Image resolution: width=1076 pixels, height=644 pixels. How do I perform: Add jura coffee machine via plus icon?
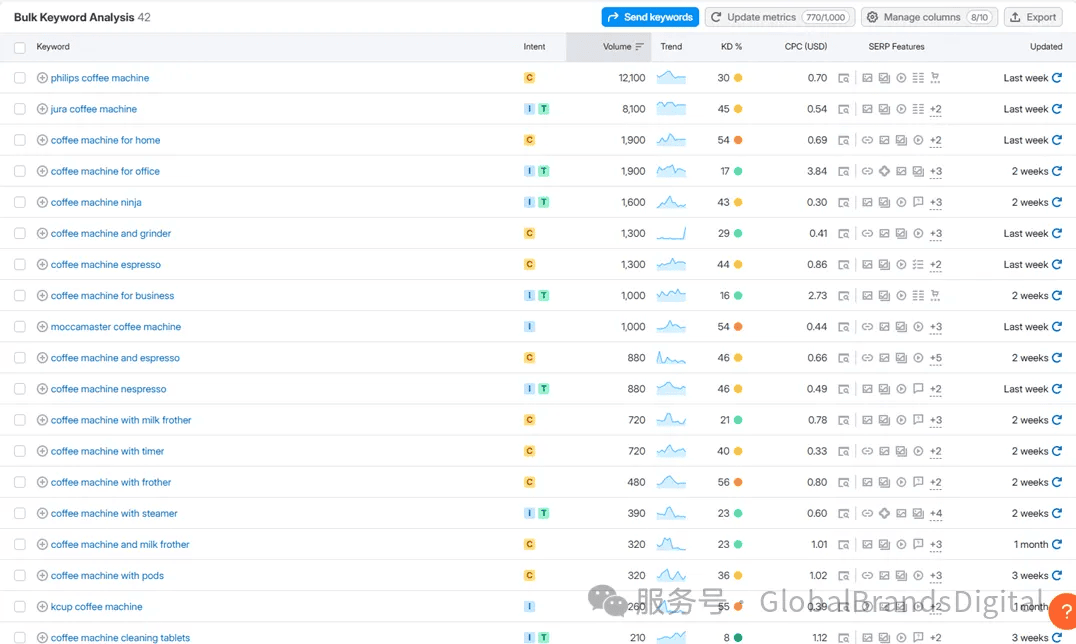pyautogui.click(x=42, y=108)
